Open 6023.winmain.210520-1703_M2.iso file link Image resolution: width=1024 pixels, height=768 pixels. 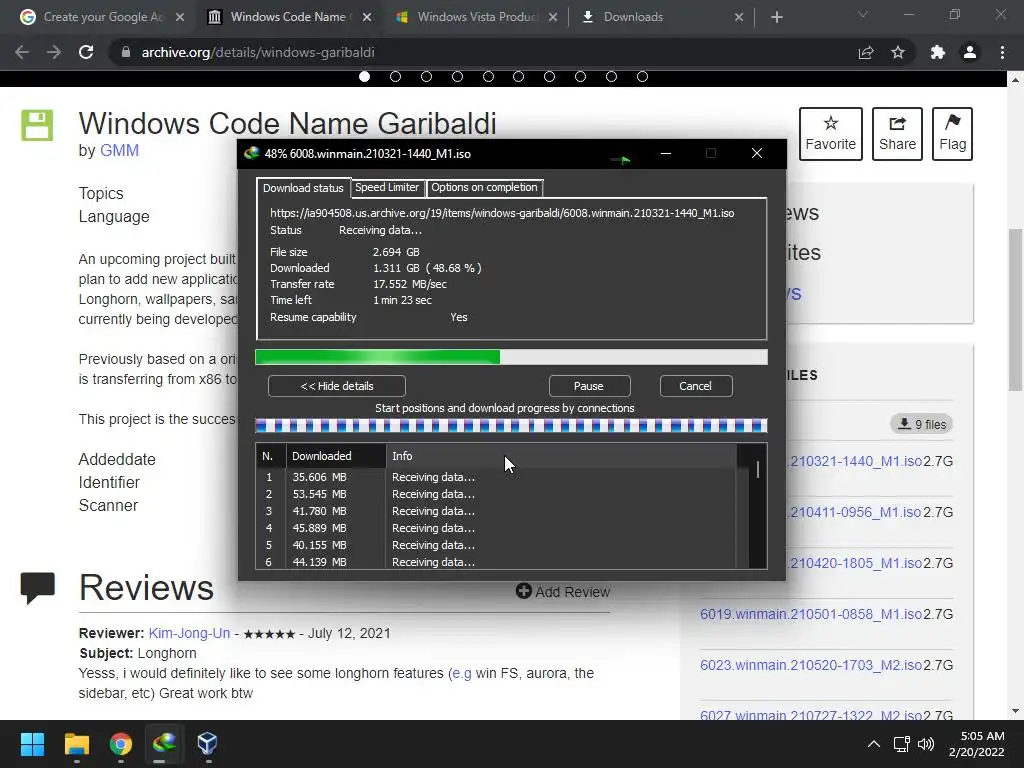(810, 665)
